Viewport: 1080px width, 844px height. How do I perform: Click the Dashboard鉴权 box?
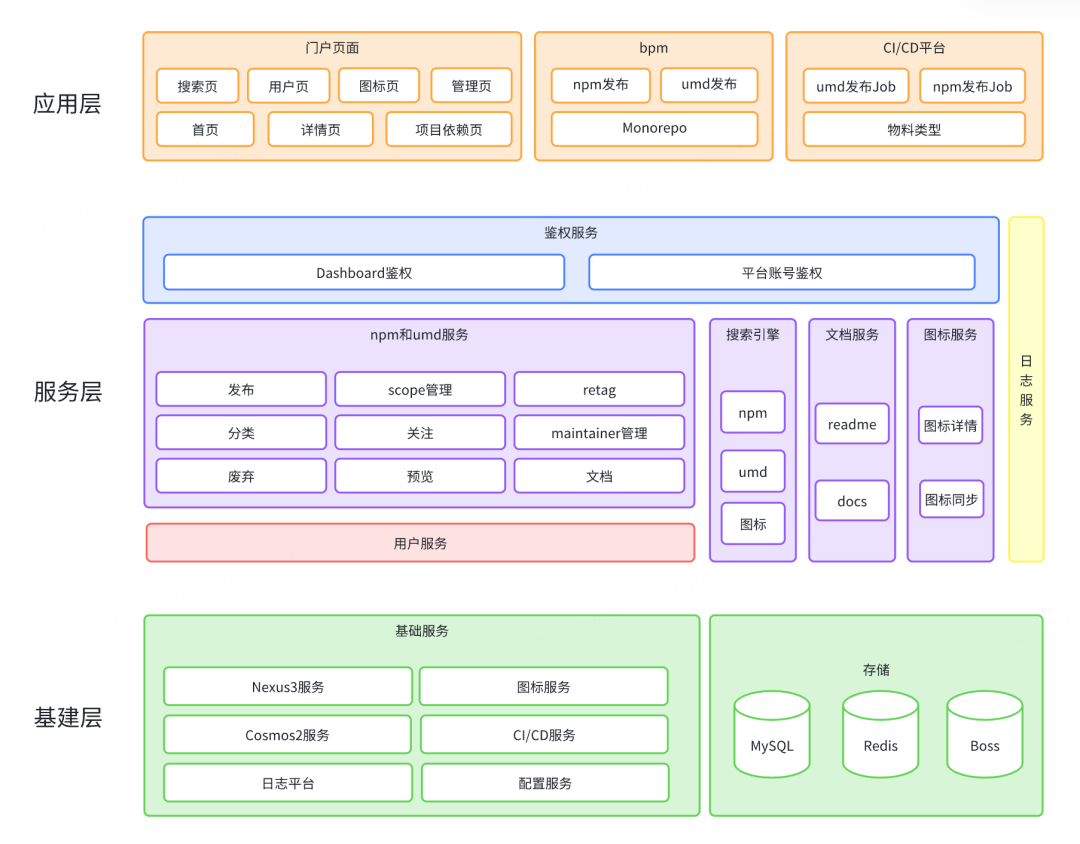click(x=364, y=272)
